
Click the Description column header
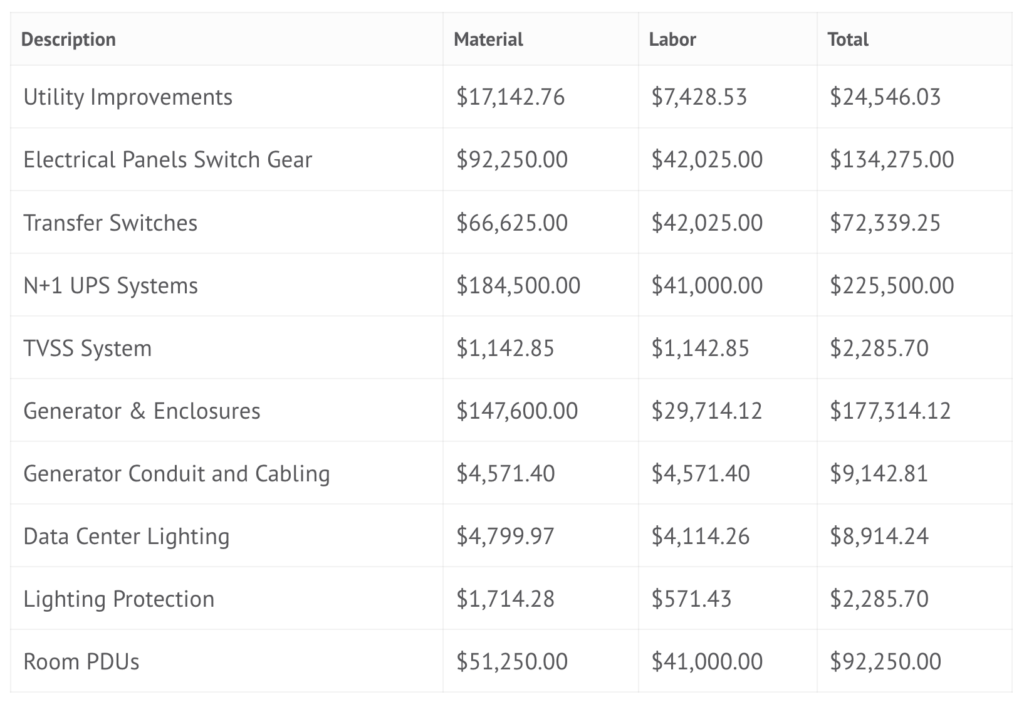68,40
